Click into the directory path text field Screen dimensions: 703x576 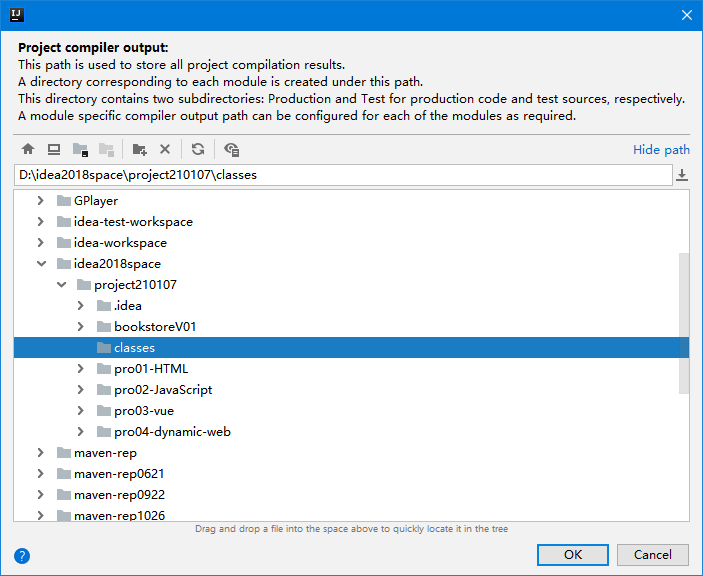(x=343, y=175)
